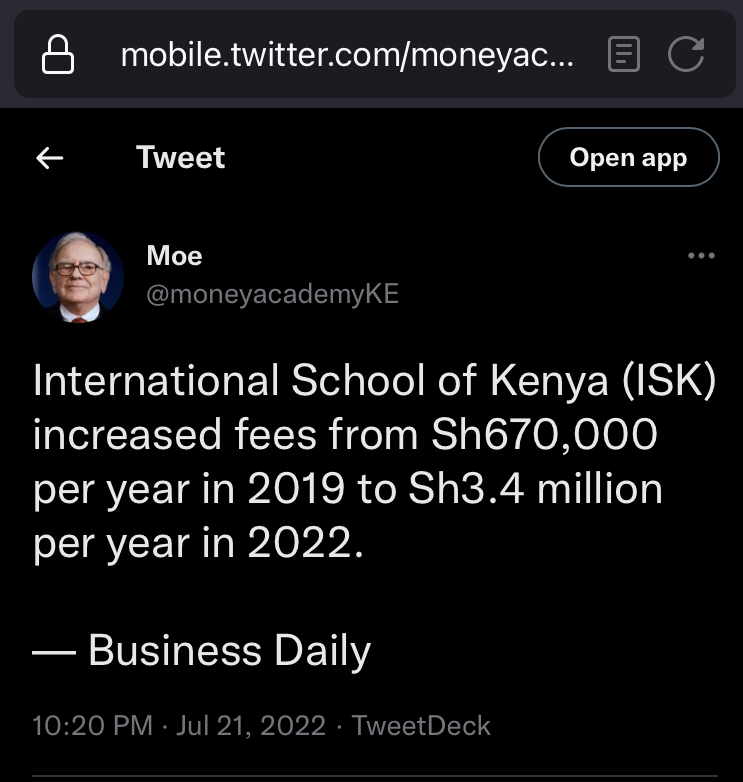Tap the @moneyacademyKE handle
This screenshot has height=782, width=743.
click(x=272, y=296)
